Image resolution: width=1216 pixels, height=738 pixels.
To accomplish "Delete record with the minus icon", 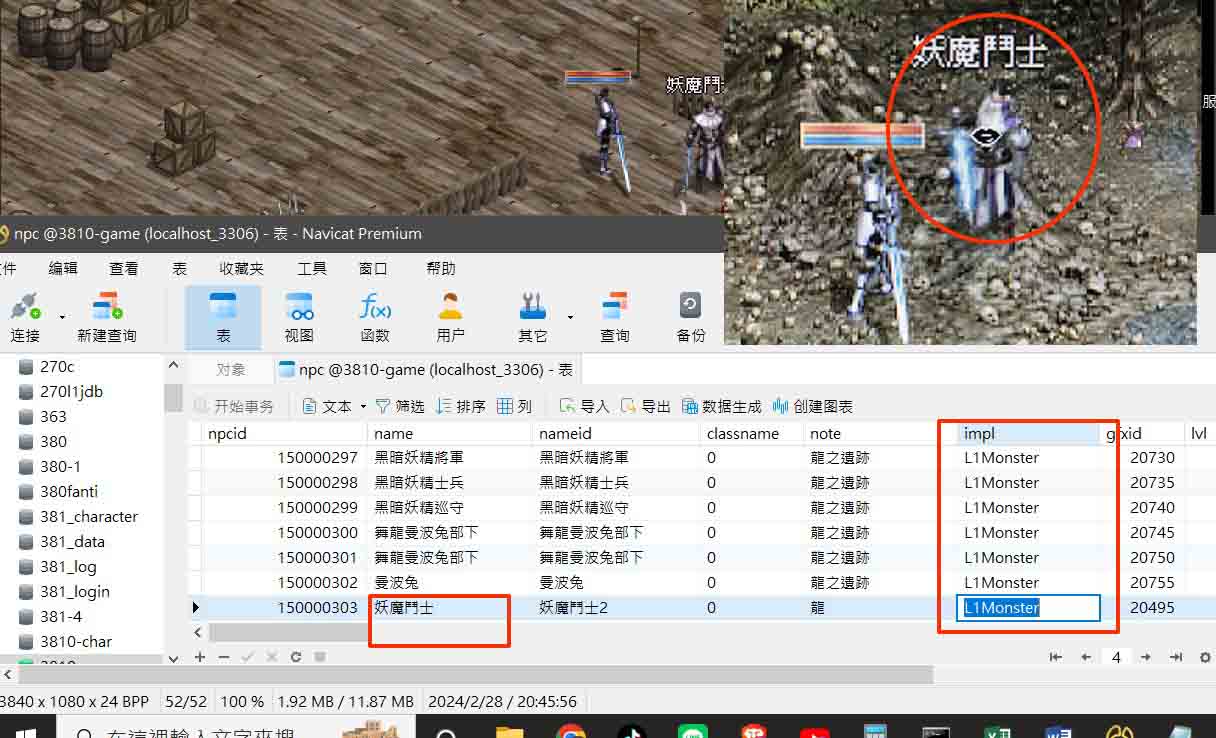I will [224, 657].
